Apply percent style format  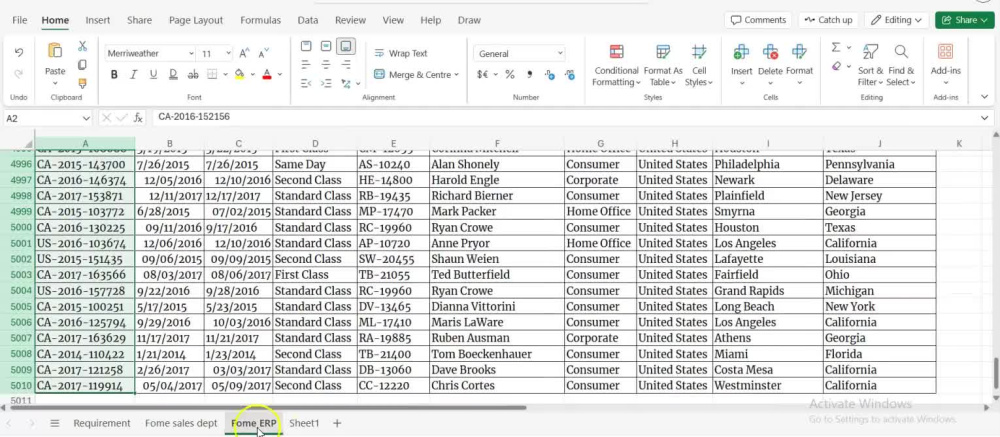(x=510, y=75)
